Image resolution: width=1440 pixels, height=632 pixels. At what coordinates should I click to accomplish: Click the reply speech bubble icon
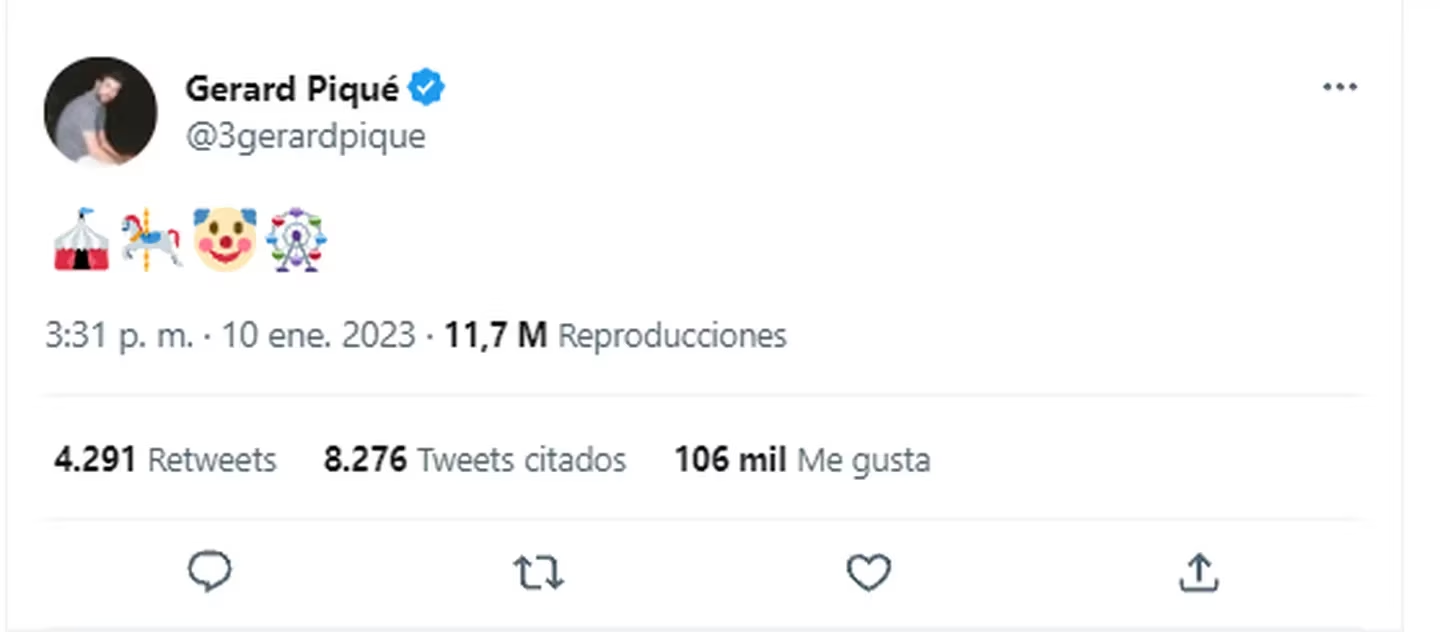[210, 572]
